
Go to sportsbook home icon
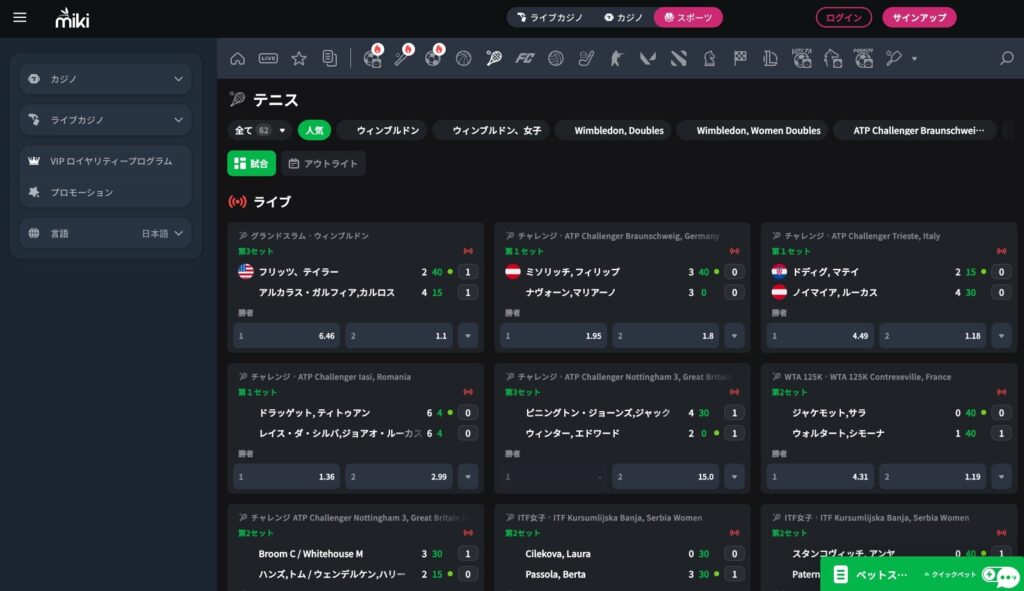pyautogui.click(x=238, y=59)
